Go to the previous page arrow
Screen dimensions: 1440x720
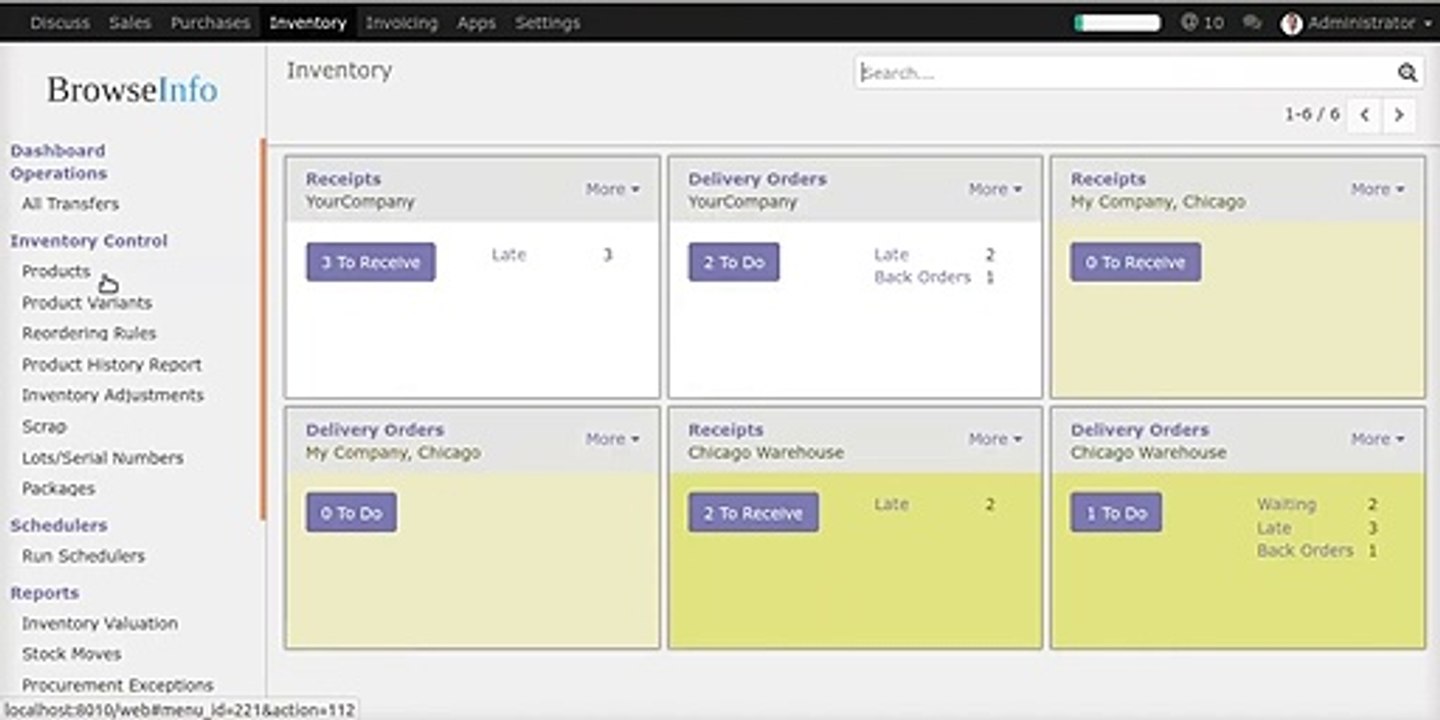click(x=1364, y=115)
